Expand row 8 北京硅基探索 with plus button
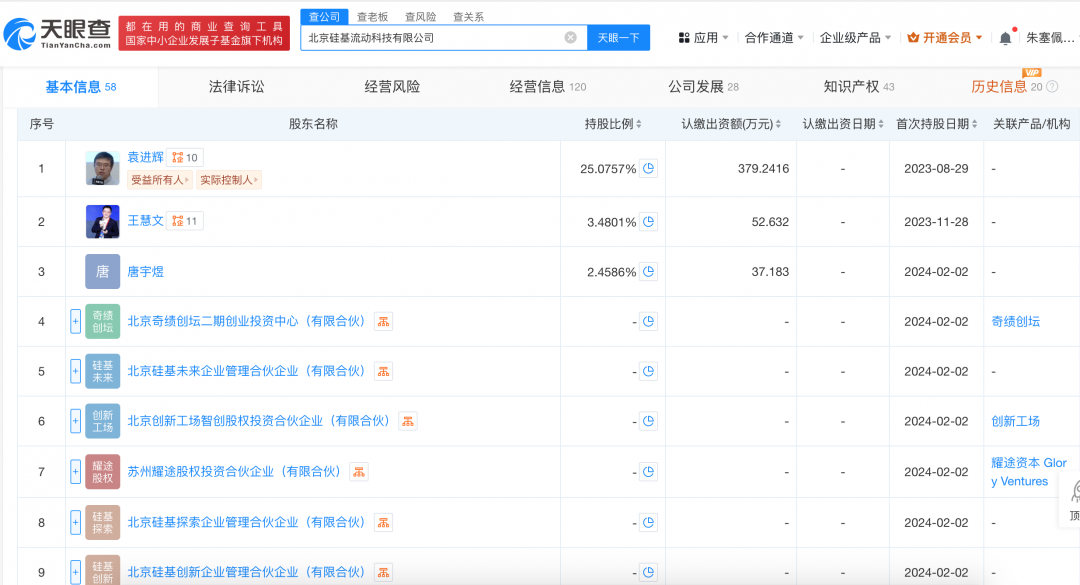1080x585 pixels. (75, 522)
